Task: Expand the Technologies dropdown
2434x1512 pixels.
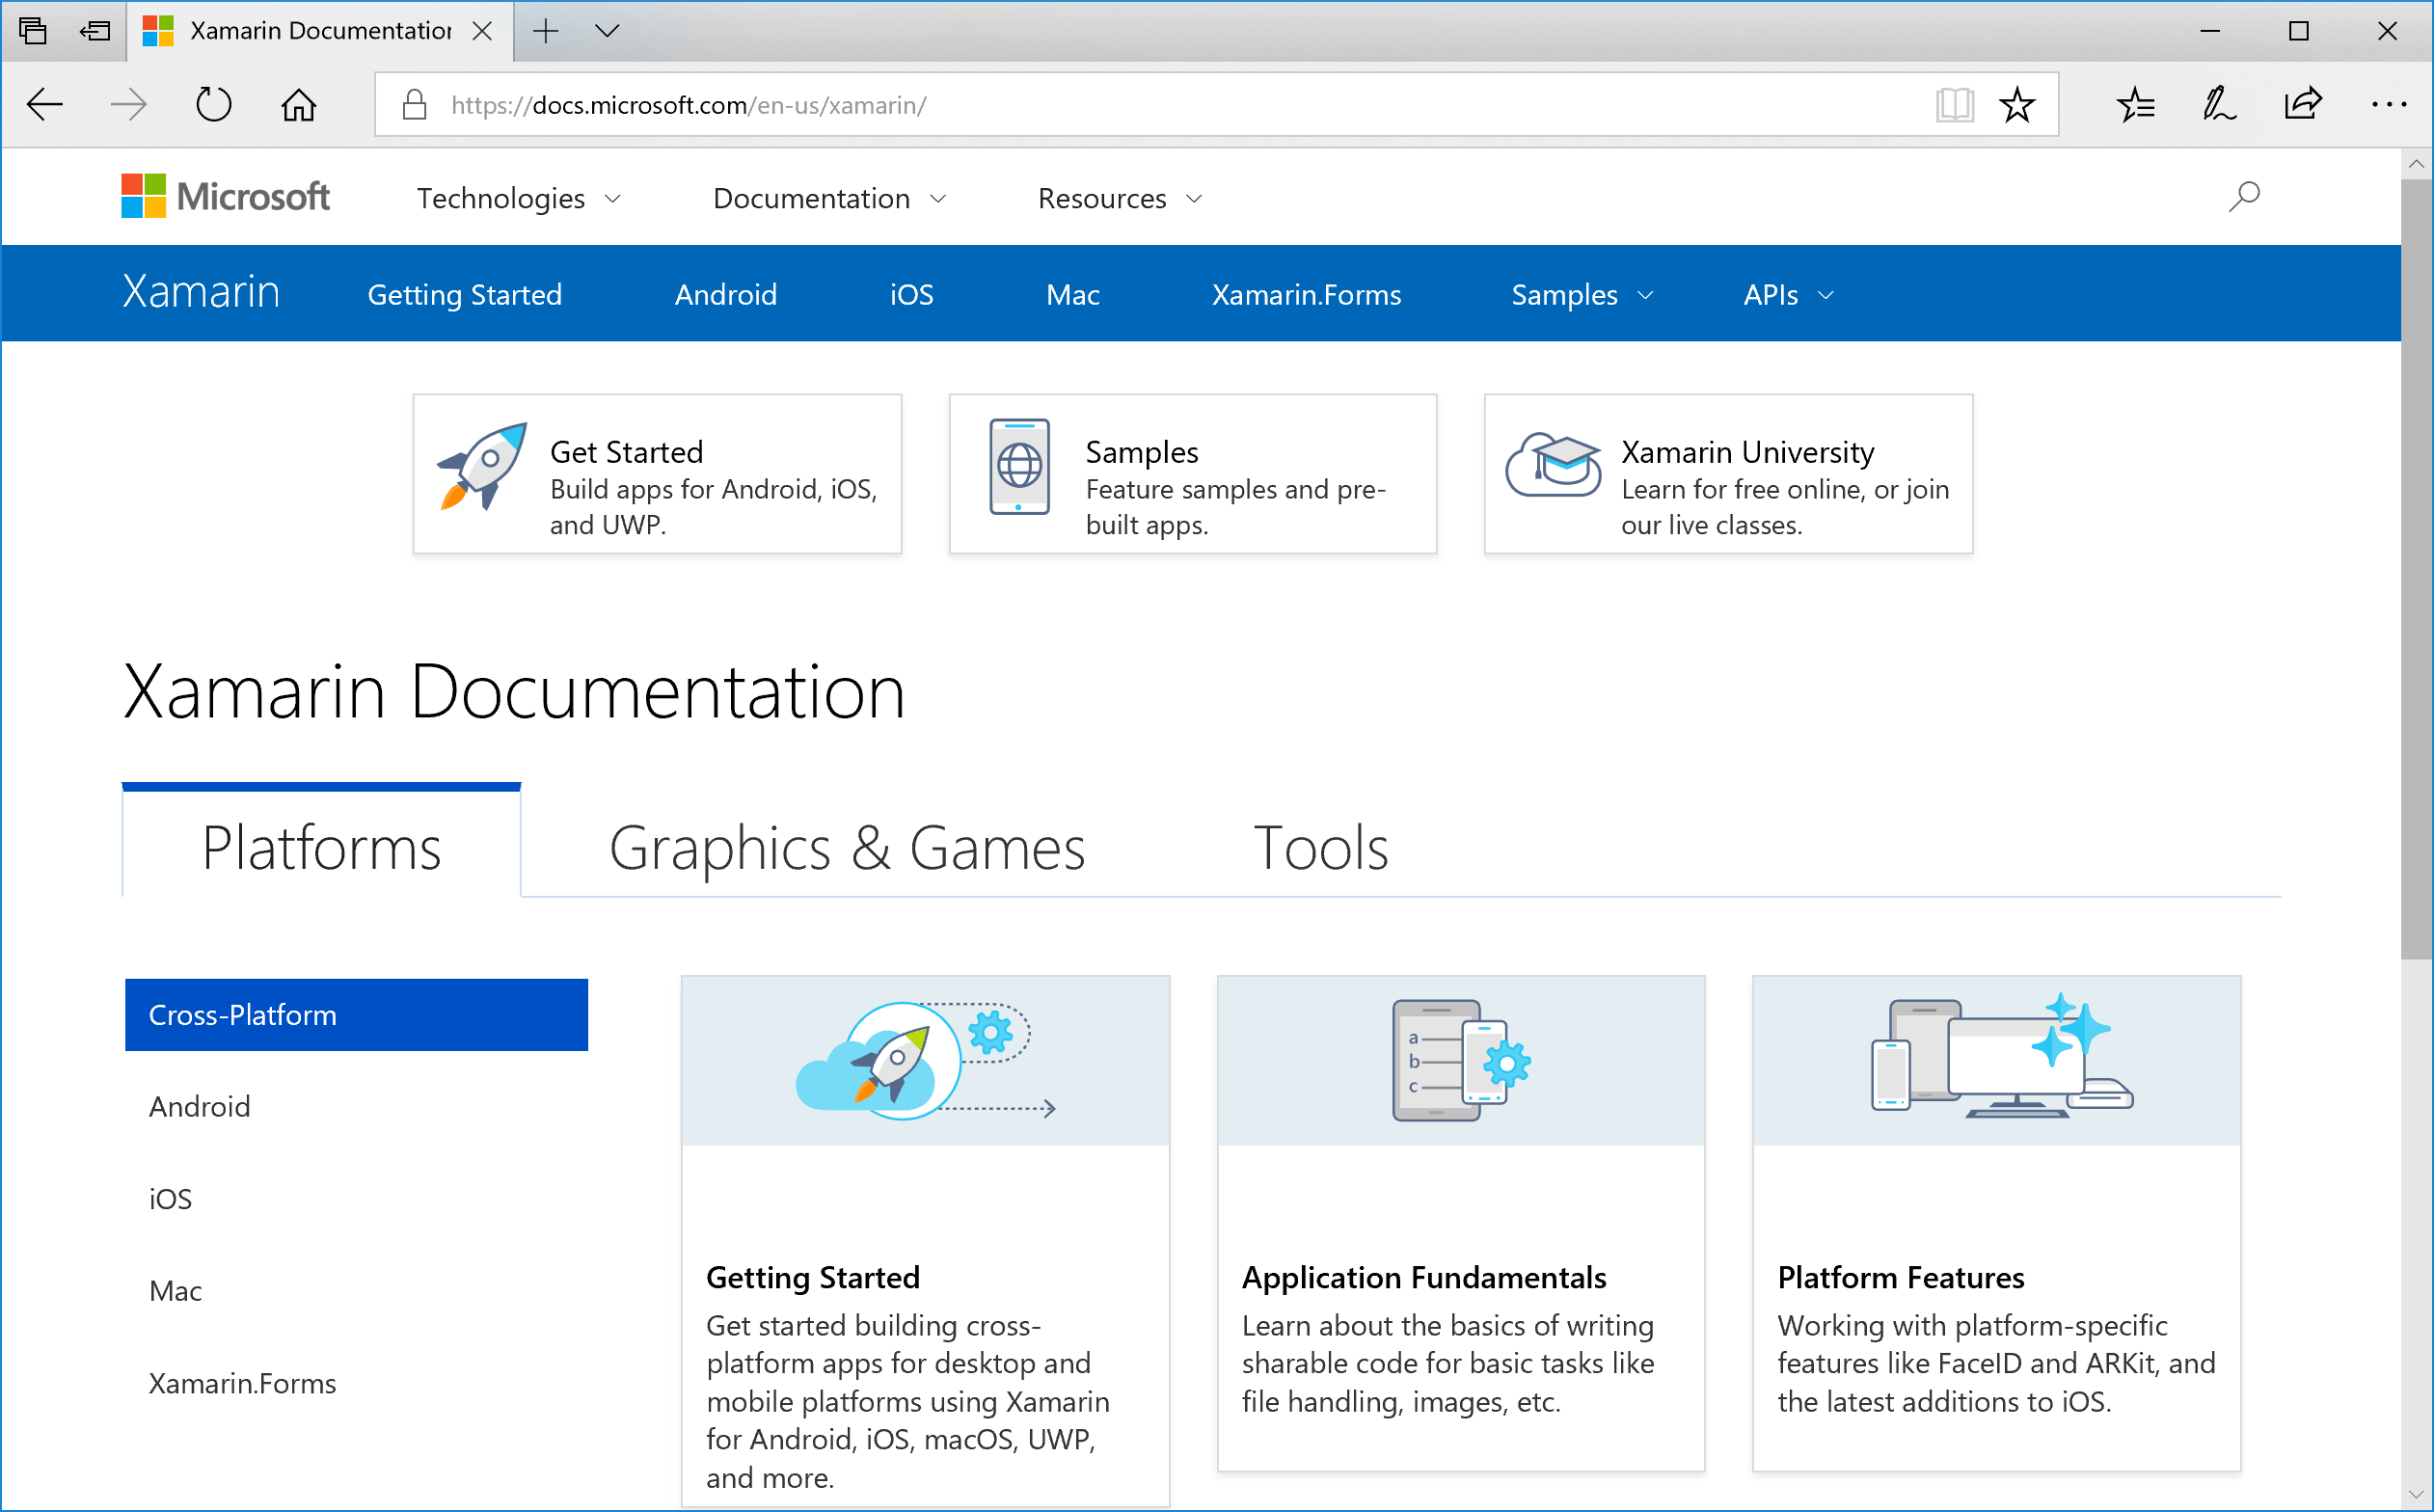Action: [518, 199]
